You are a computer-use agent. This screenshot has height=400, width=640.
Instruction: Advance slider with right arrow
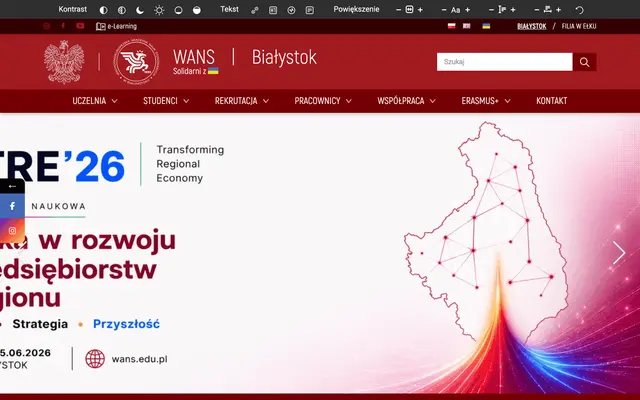point(619,253)
